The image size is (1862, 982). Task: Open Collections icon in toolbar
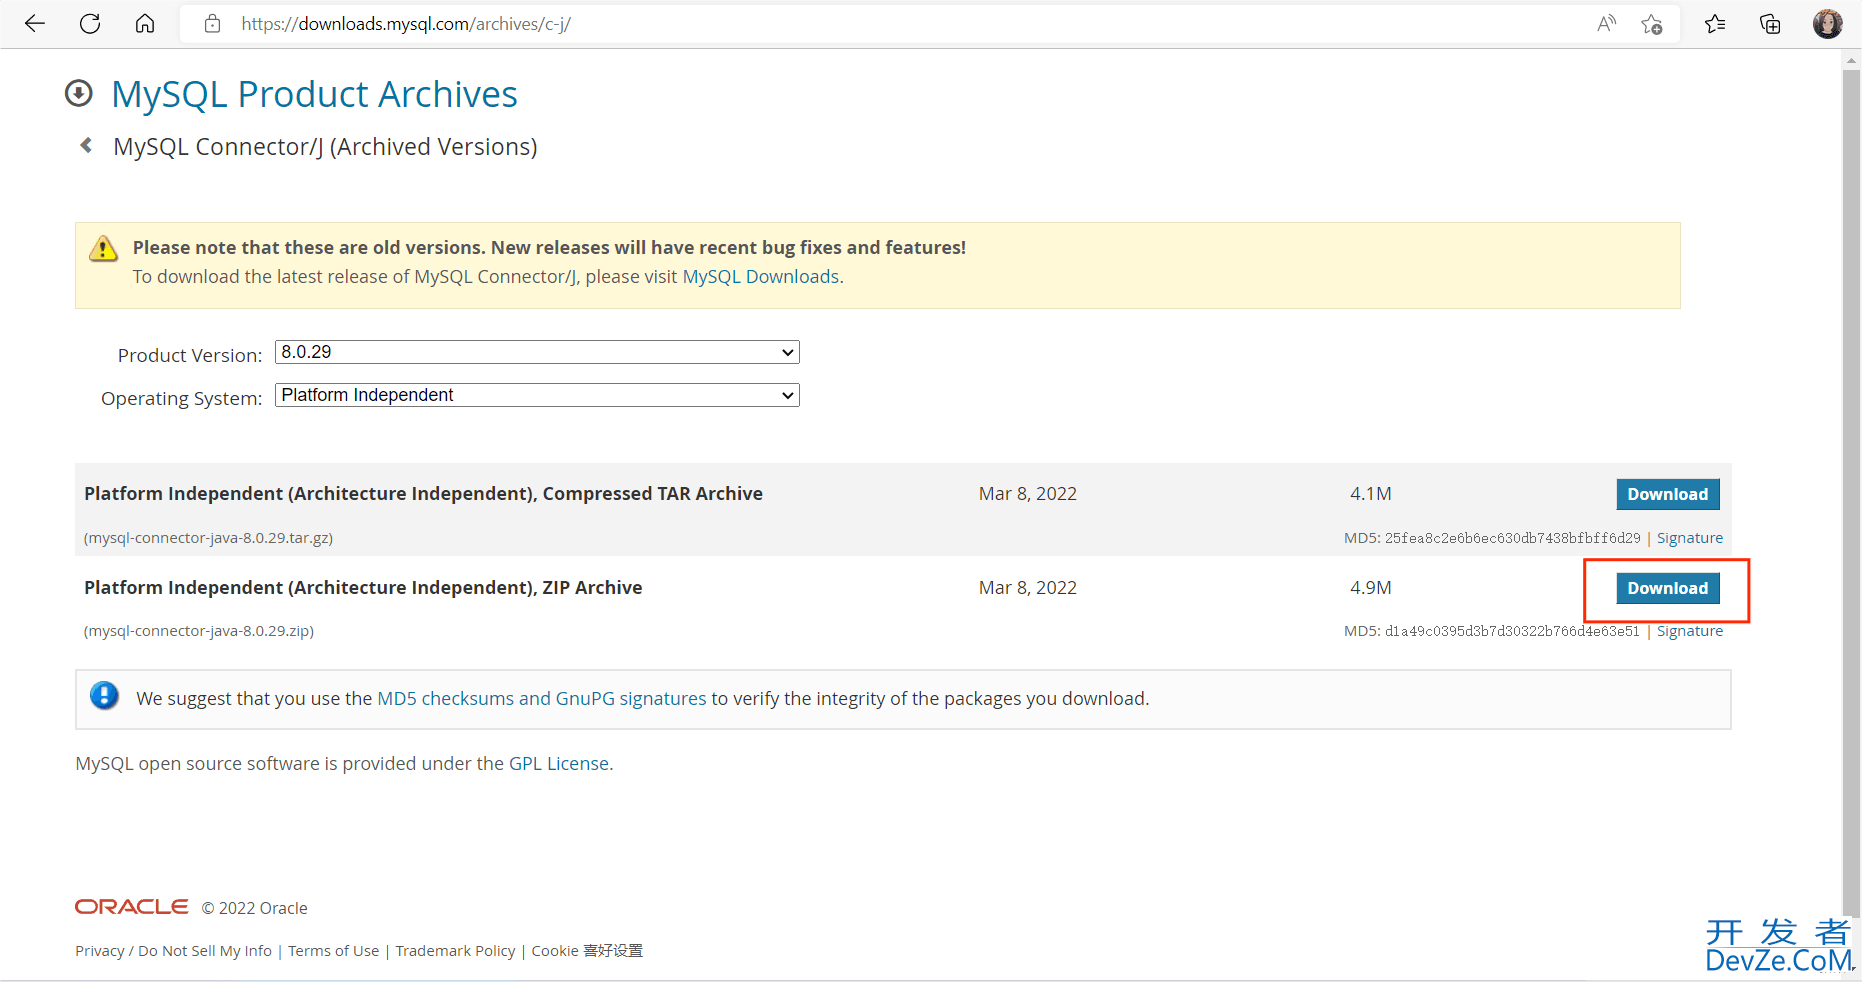[1770, 24]
